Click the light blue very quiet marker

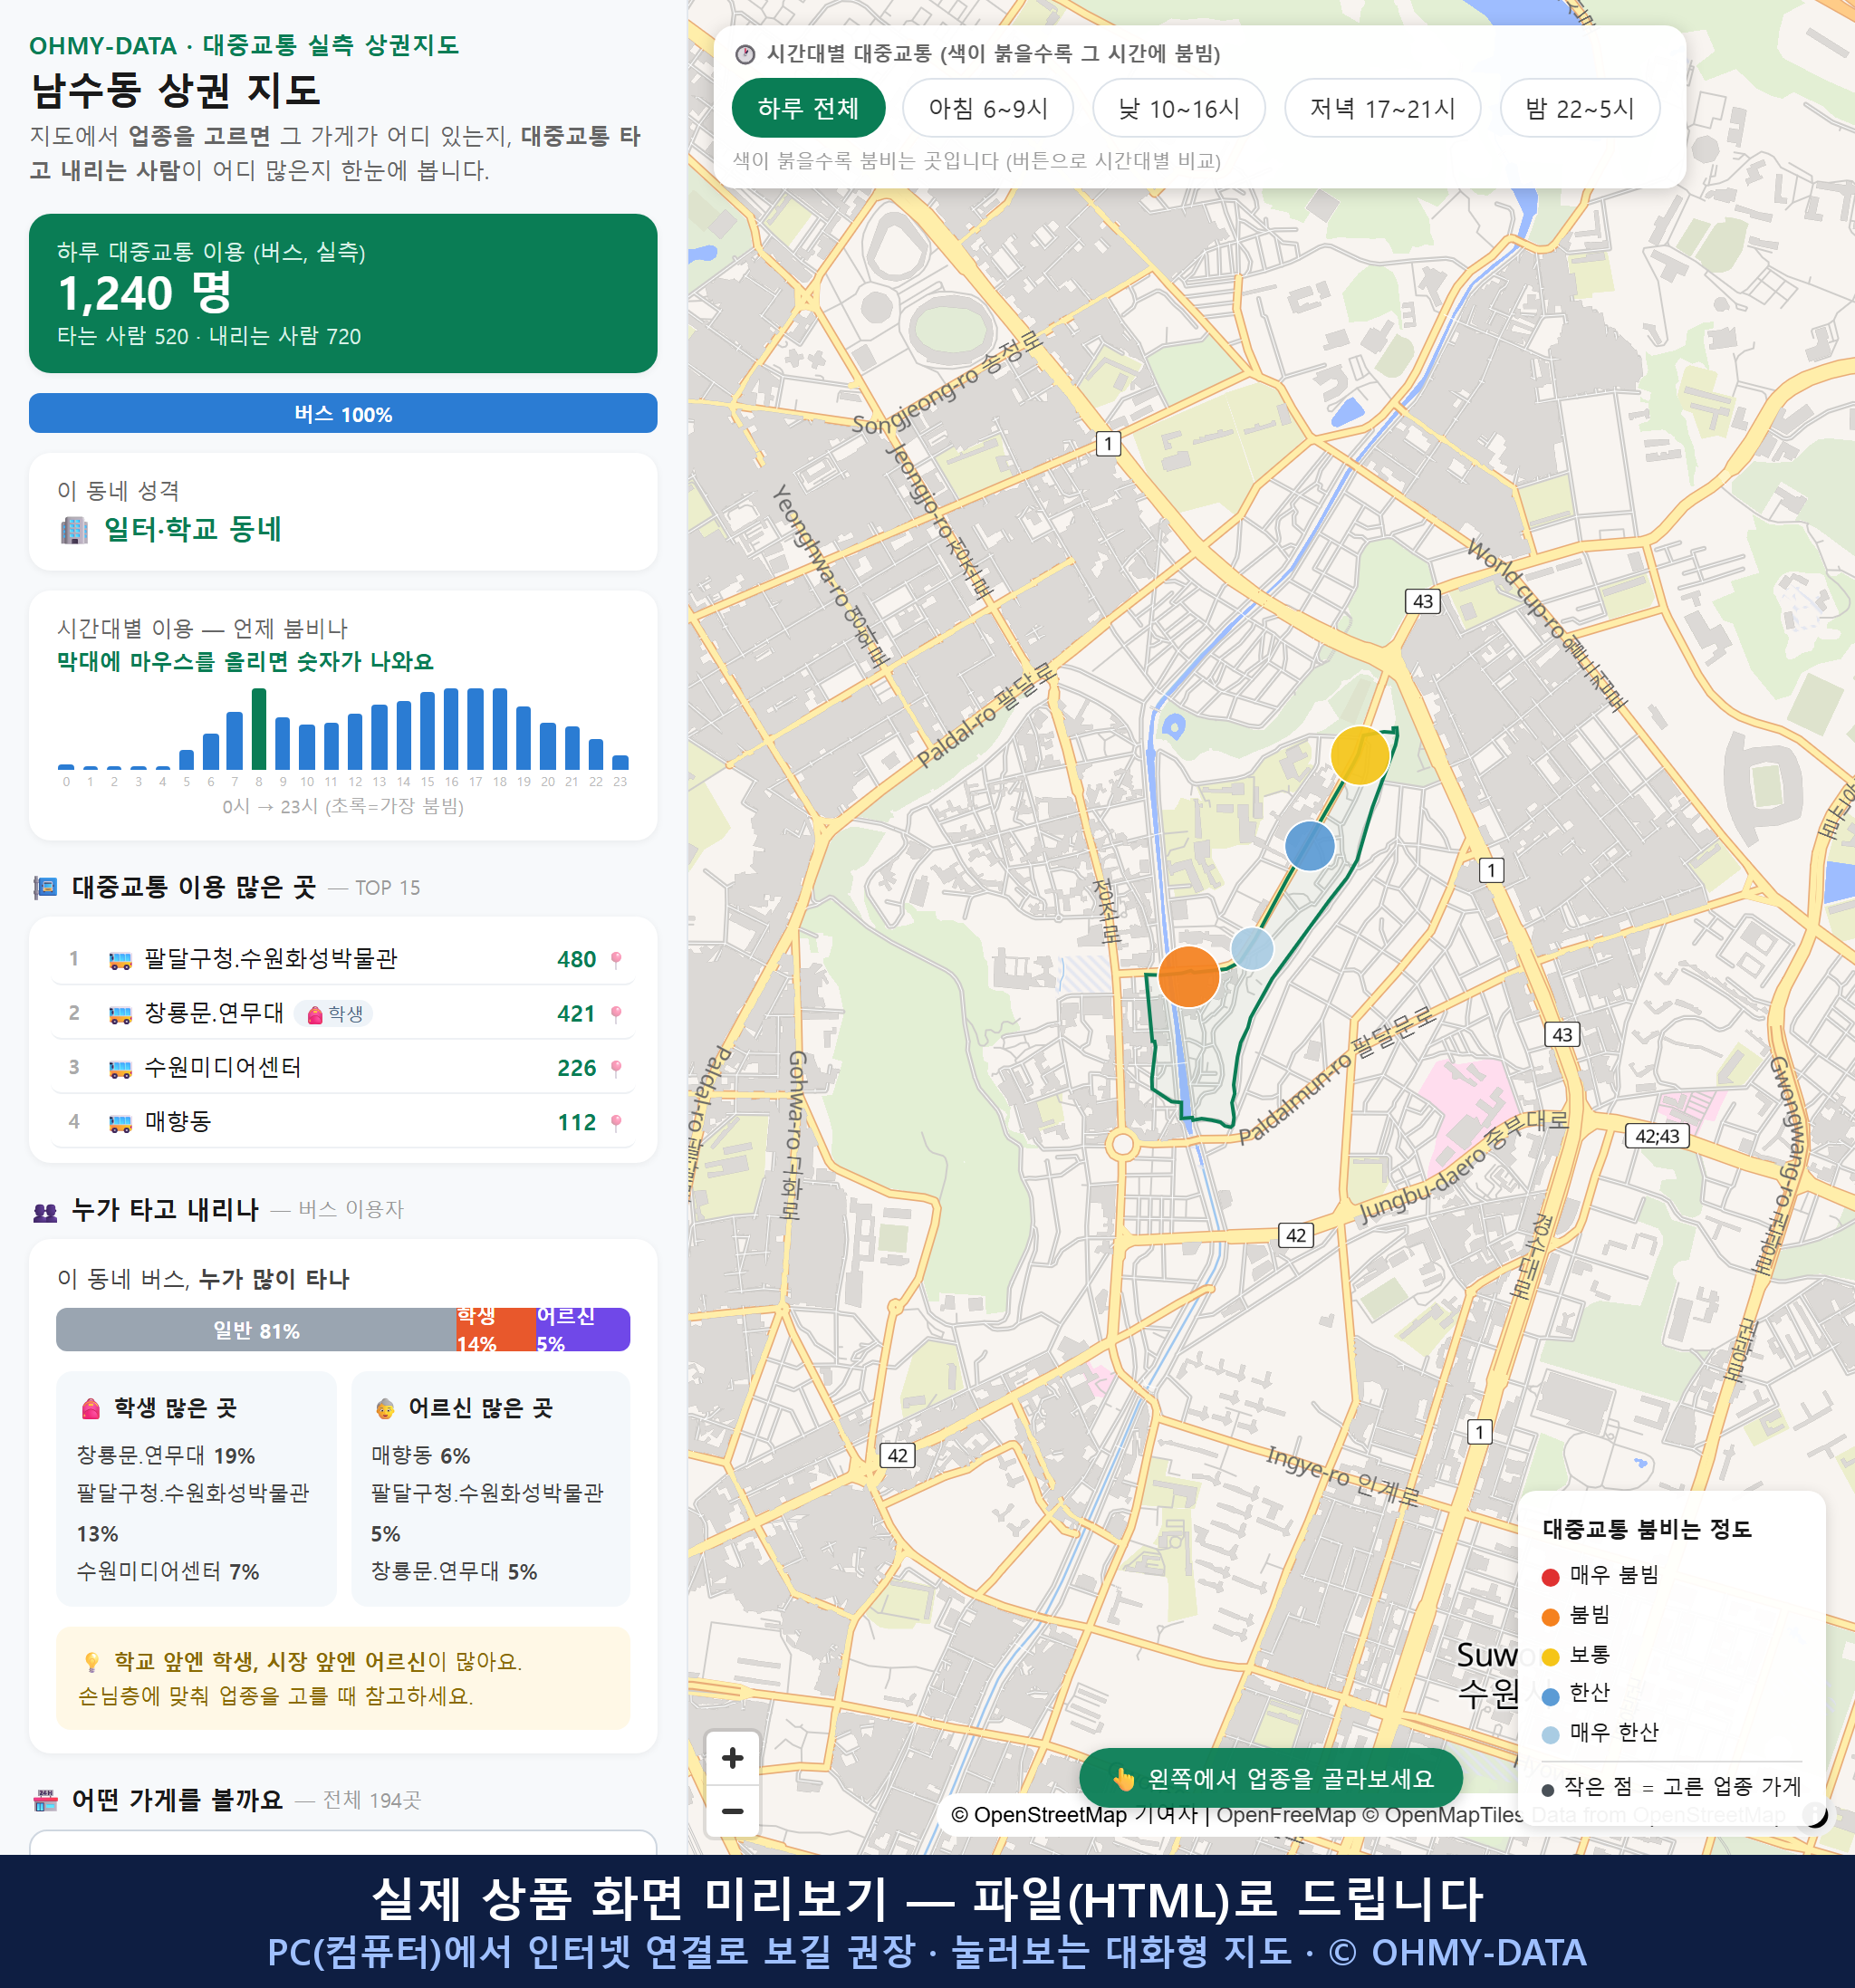[x=1251, y=948]
